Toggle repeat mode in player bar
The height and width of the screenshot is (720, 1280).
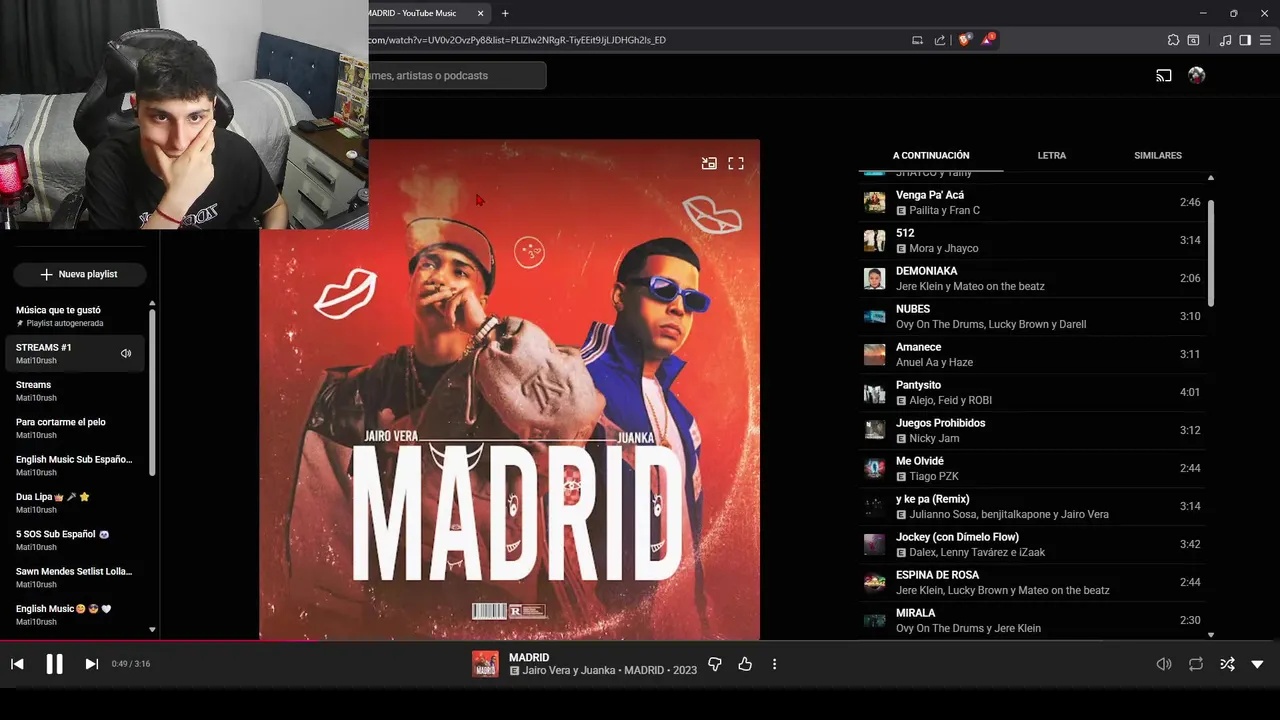(1195, 664)
